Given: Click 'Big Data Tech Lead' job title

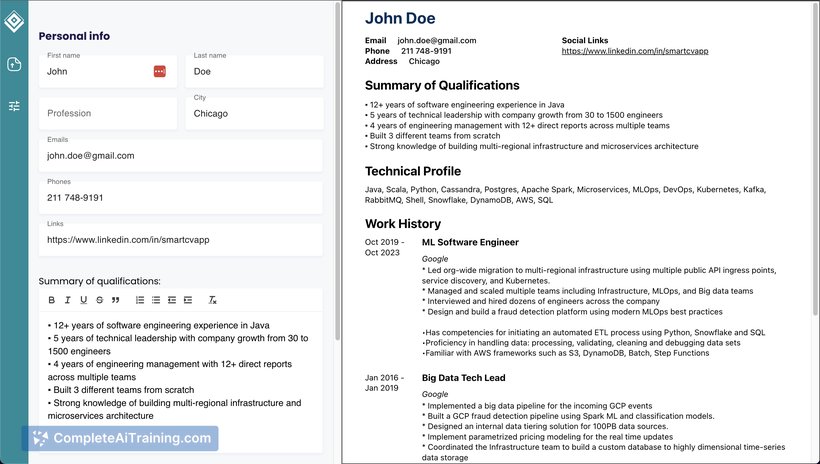Looking at the screenshot, I should (x=463, y=378).
